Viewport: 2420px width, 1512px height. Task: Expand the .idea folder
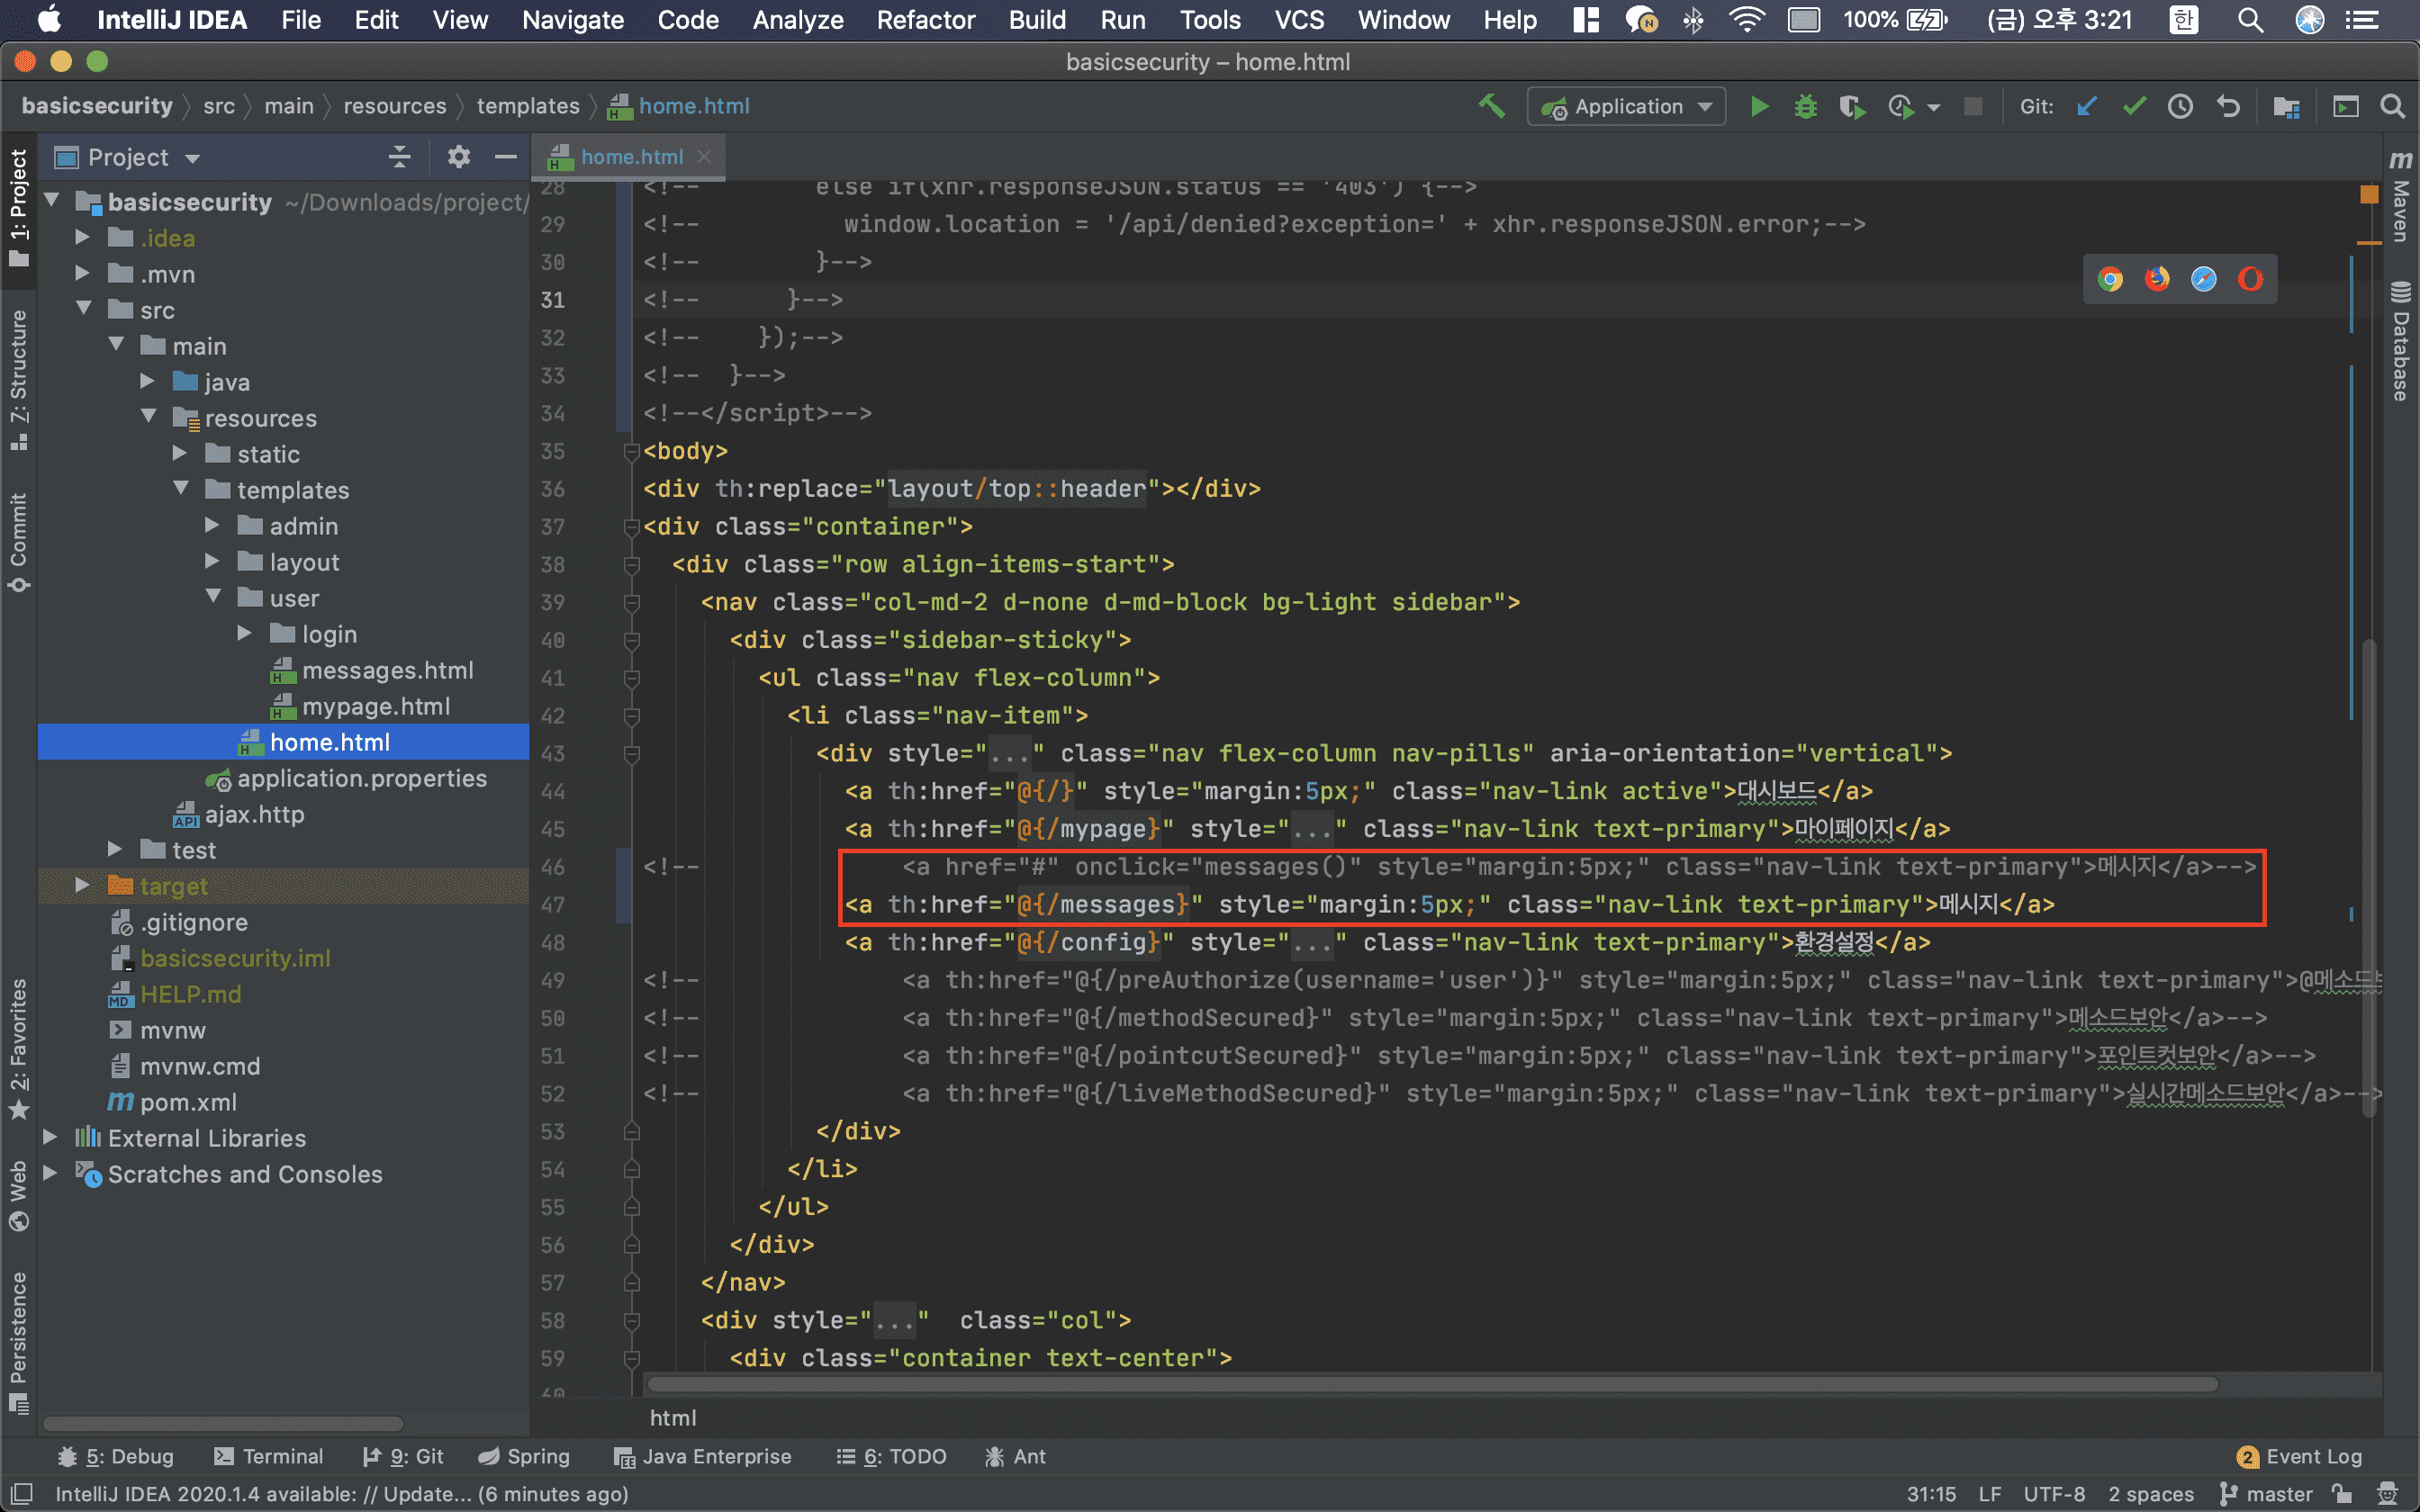click(x=83, y=238)
